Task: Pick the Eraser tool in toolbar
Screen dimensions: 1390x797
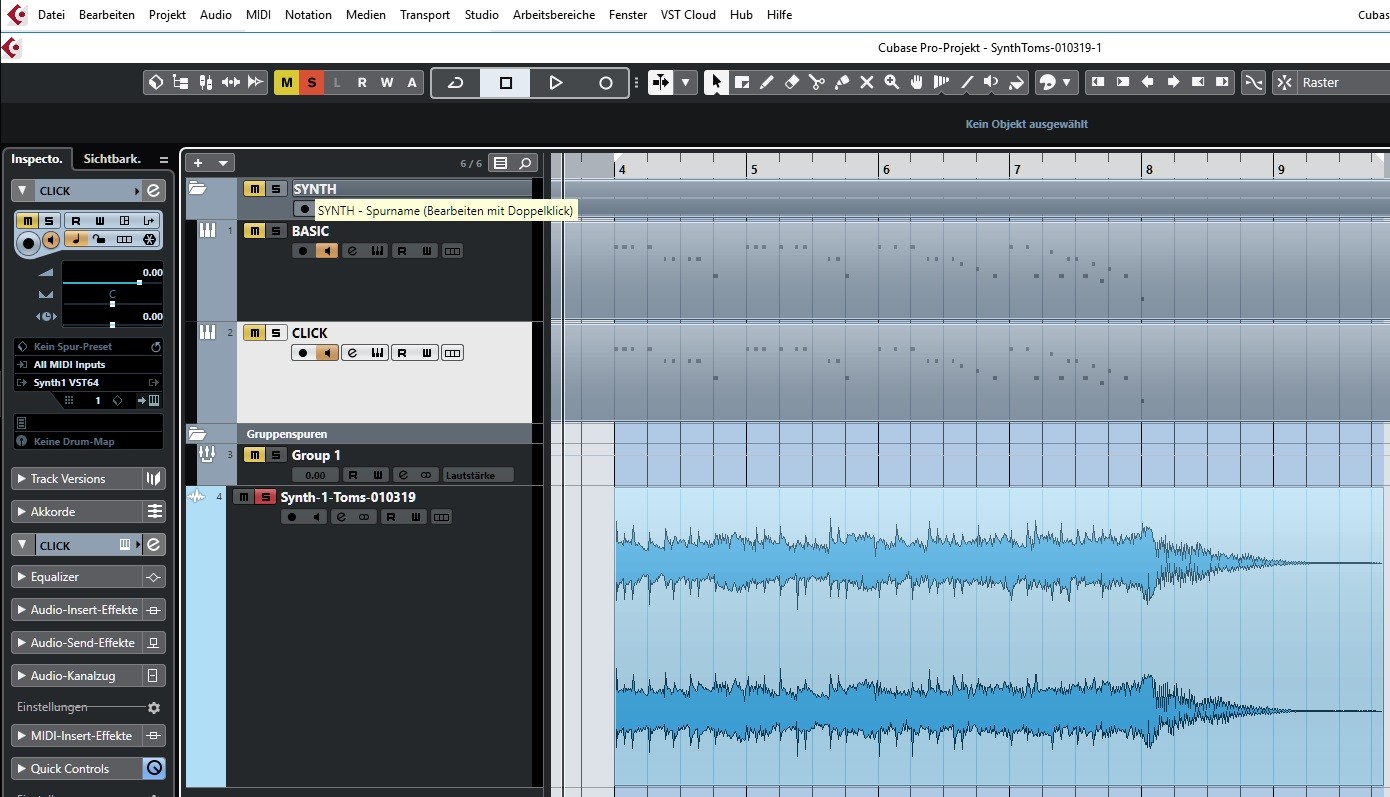Action: [x=792, y=83]
